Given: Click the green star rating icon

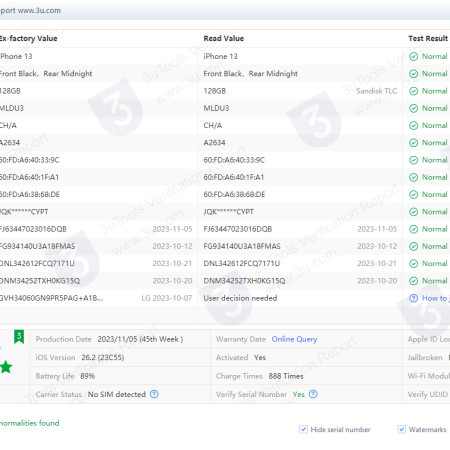Looking at the screenshot, I should [x=6, y=367].
